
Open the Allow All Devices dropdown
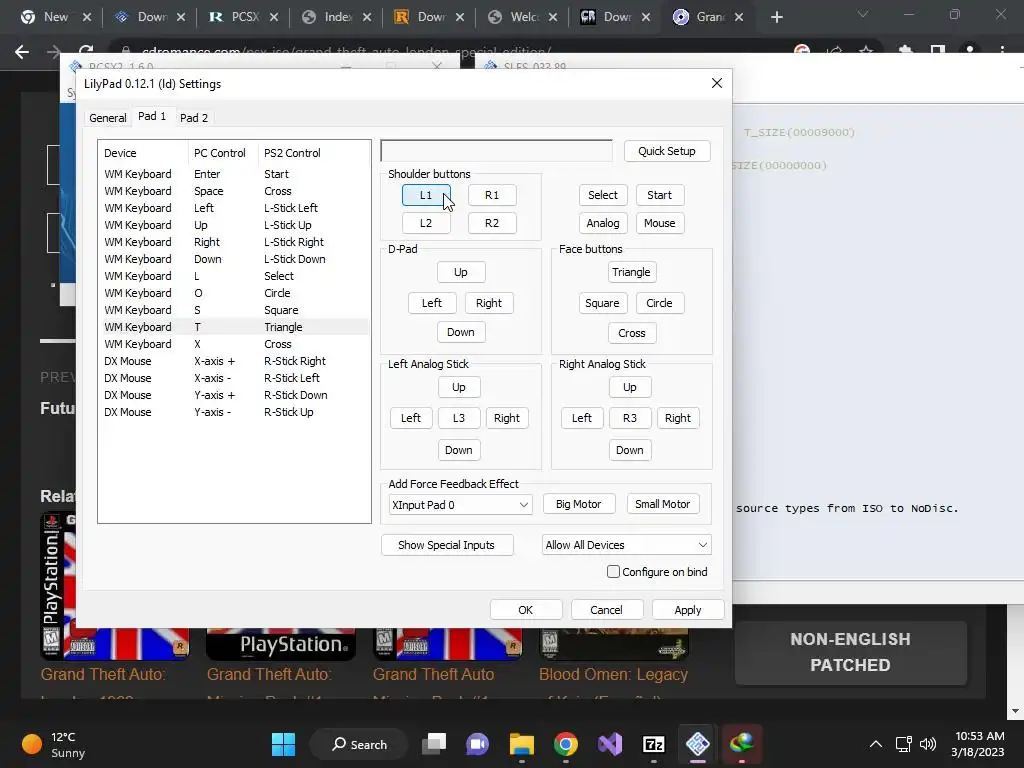pos(626,545)
